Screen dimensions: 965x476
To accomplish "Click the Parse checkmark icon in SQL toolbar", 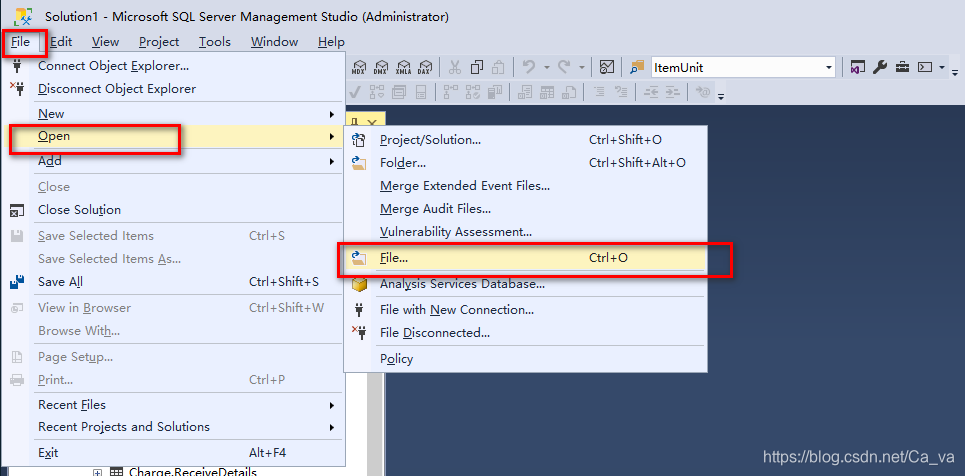I will click(354, 92).
